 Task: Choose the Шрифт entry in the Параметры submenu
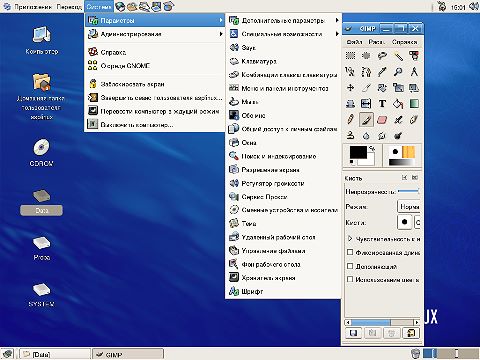284,291
